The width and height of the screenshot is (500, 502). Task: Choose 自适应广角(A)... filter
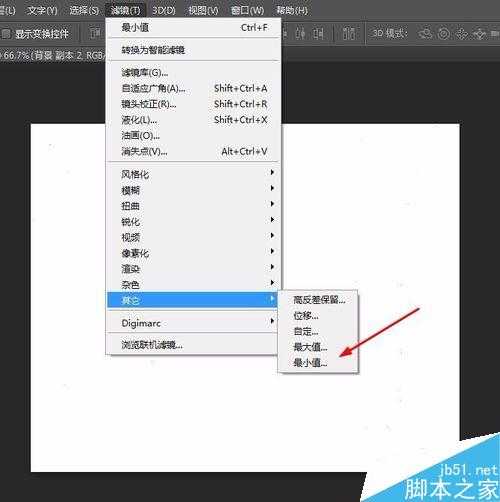tap(194, 88)
